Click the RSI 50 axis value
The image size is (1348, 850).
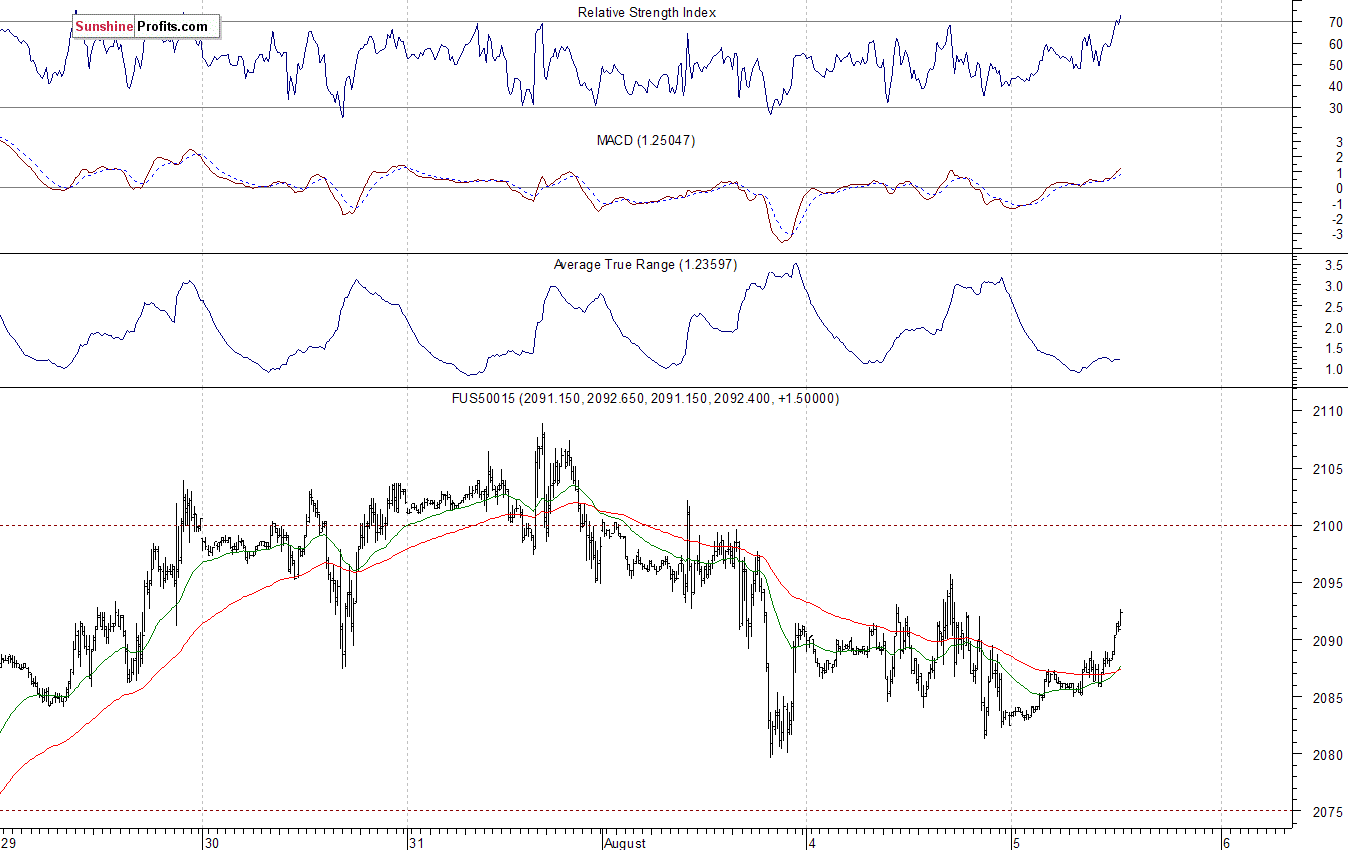[1334, 65]
